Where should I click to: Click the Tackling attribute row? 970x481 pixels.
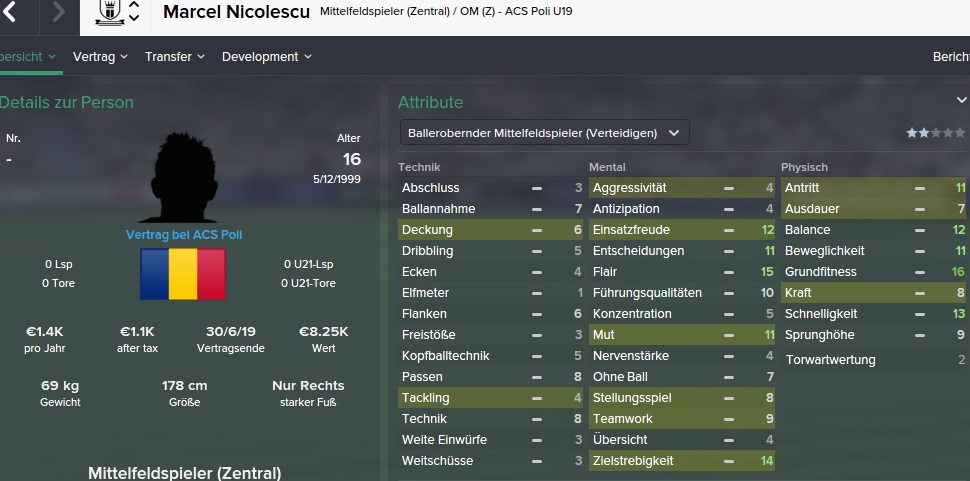[490, 398]
